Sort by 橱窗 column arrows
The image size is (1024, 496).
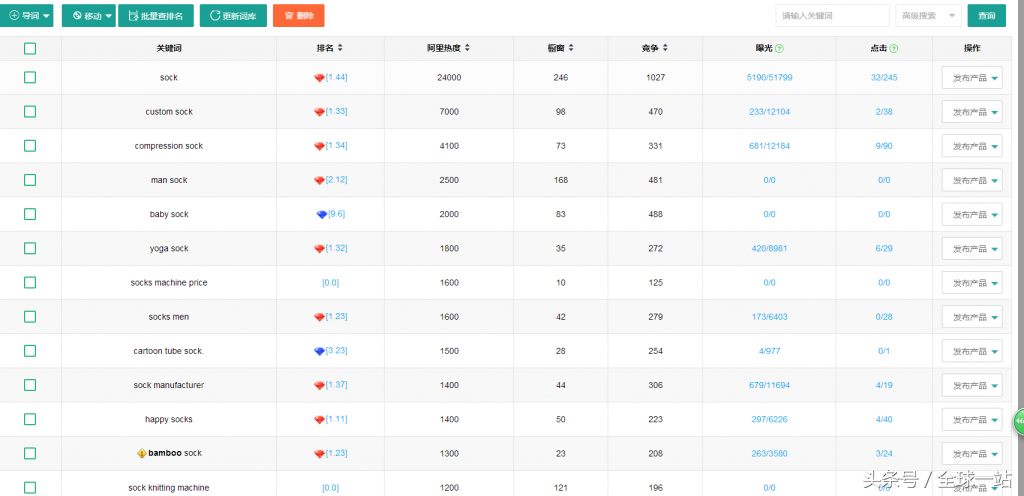pos(571,48)
